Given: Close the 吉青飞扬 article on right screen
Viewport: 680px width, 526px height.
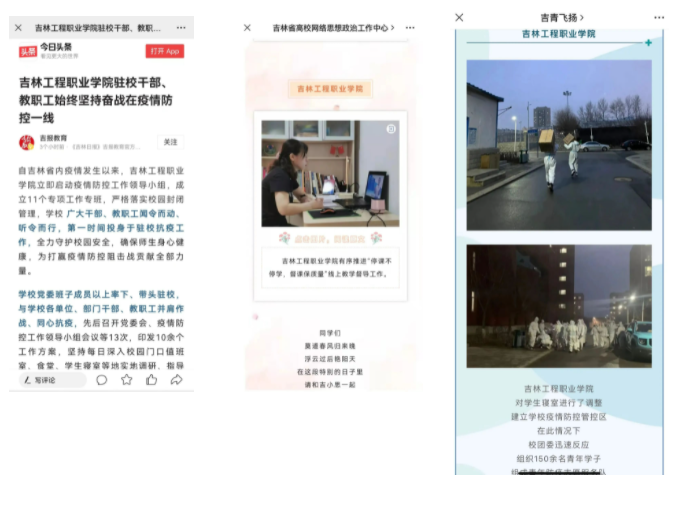Looking at the screenshot, I should click(459, 17).
